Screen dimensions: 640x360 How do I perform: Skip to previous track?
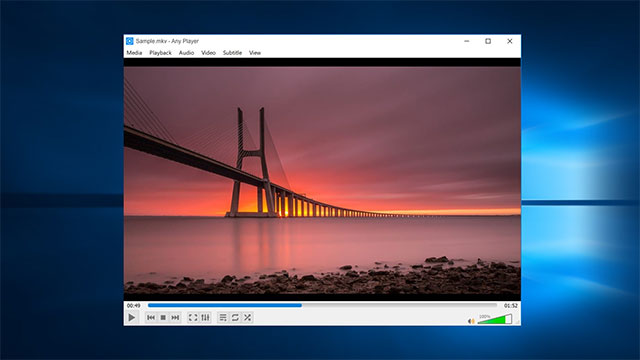(x=151, y=318)
